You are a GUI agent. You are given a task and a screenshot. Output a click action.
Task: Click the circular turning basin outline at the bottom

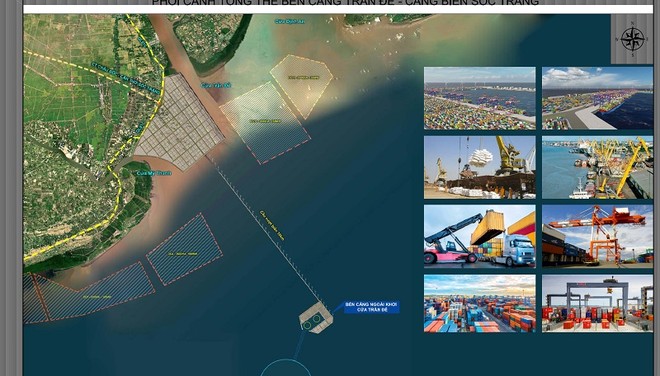tap(286, 368)
